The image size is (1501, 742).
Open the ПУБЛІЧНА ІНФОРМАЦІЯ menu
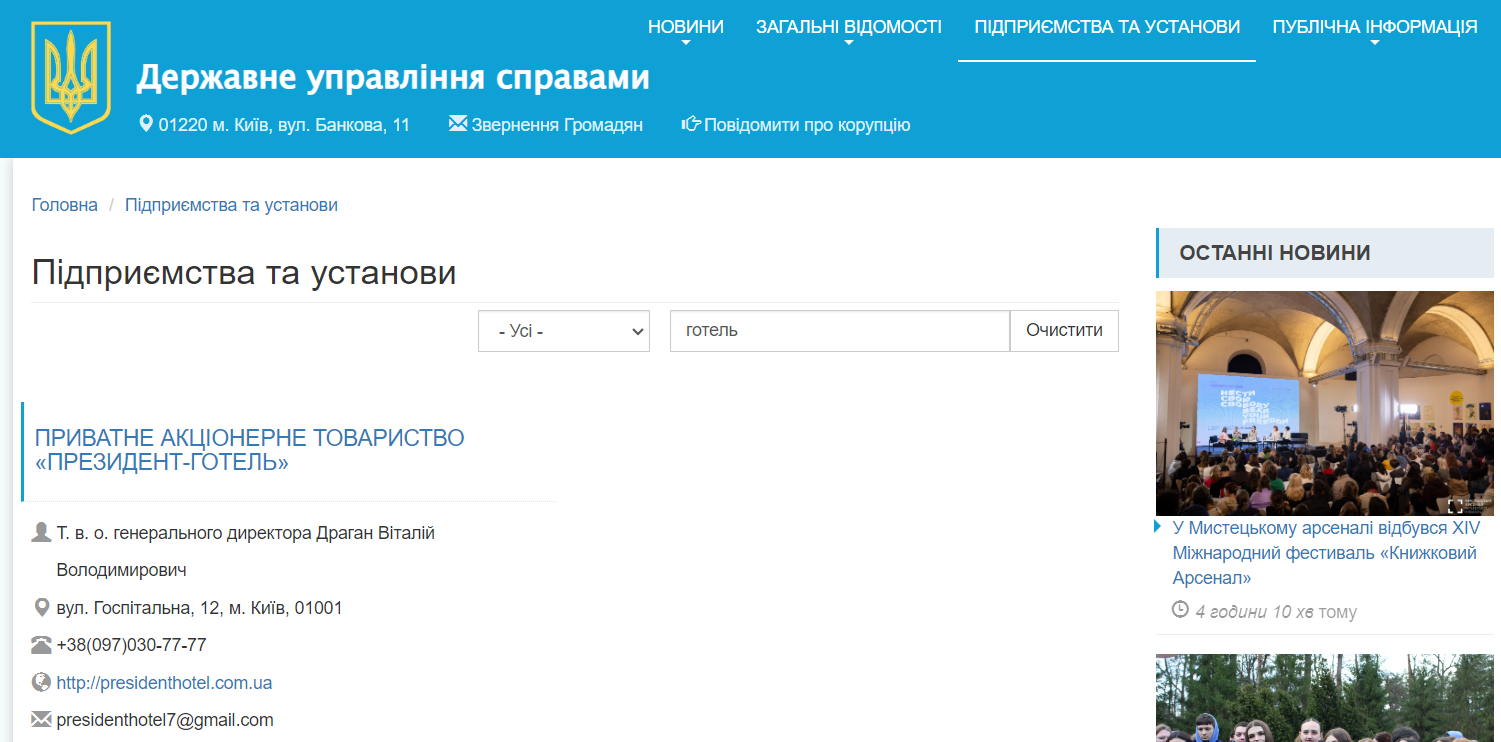click(1375, 27)
